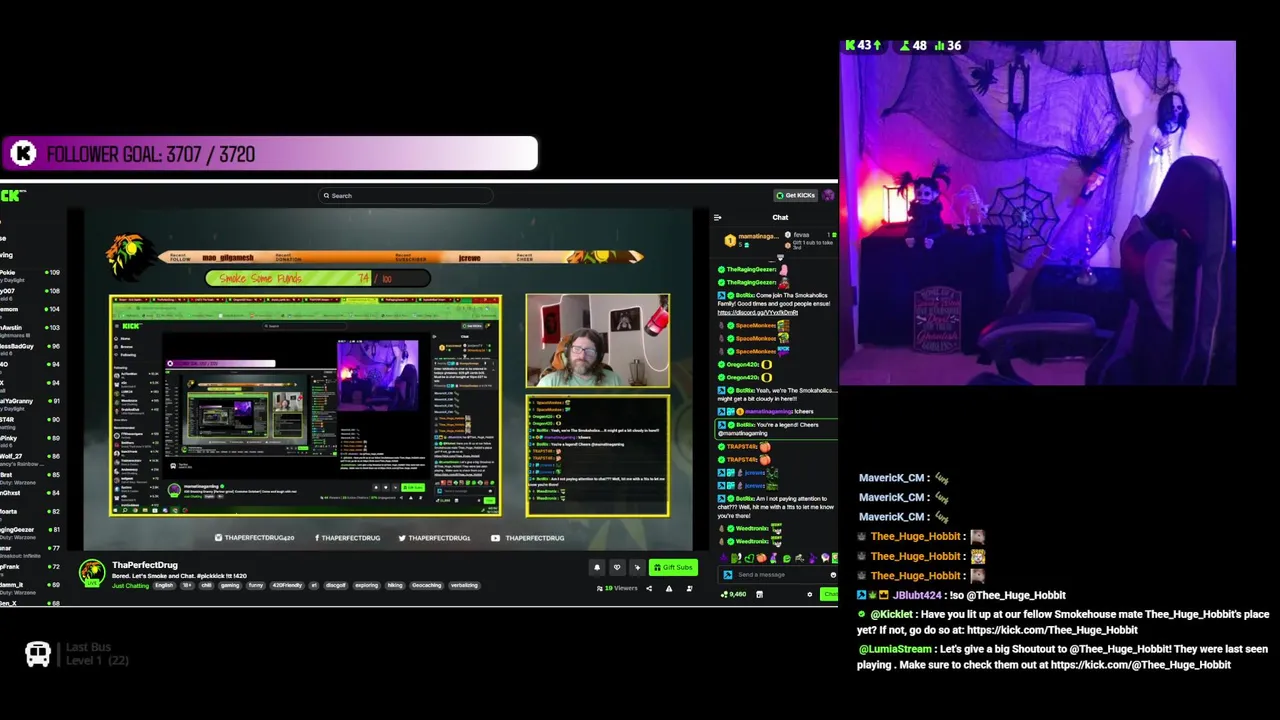Open the kick.com/Thee_Huge_Hobbit link by Kicklet
The image size is (1280, 720).
1052,630
